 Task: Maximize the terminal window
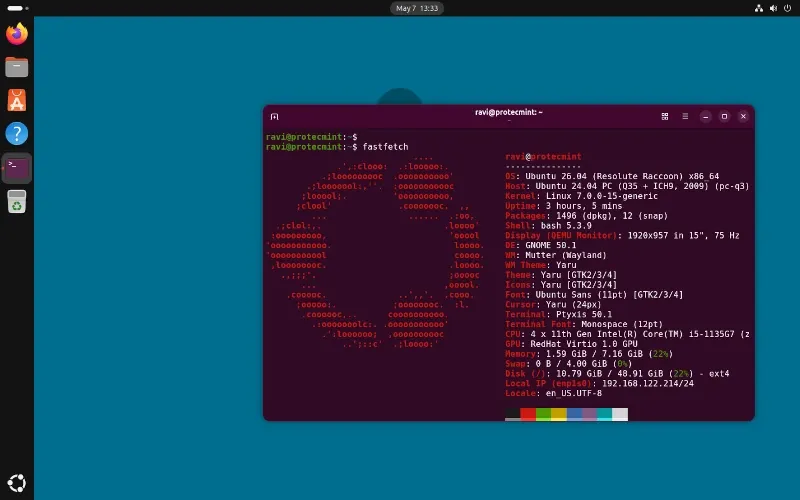pyautogui.click(x=724, y=116)
